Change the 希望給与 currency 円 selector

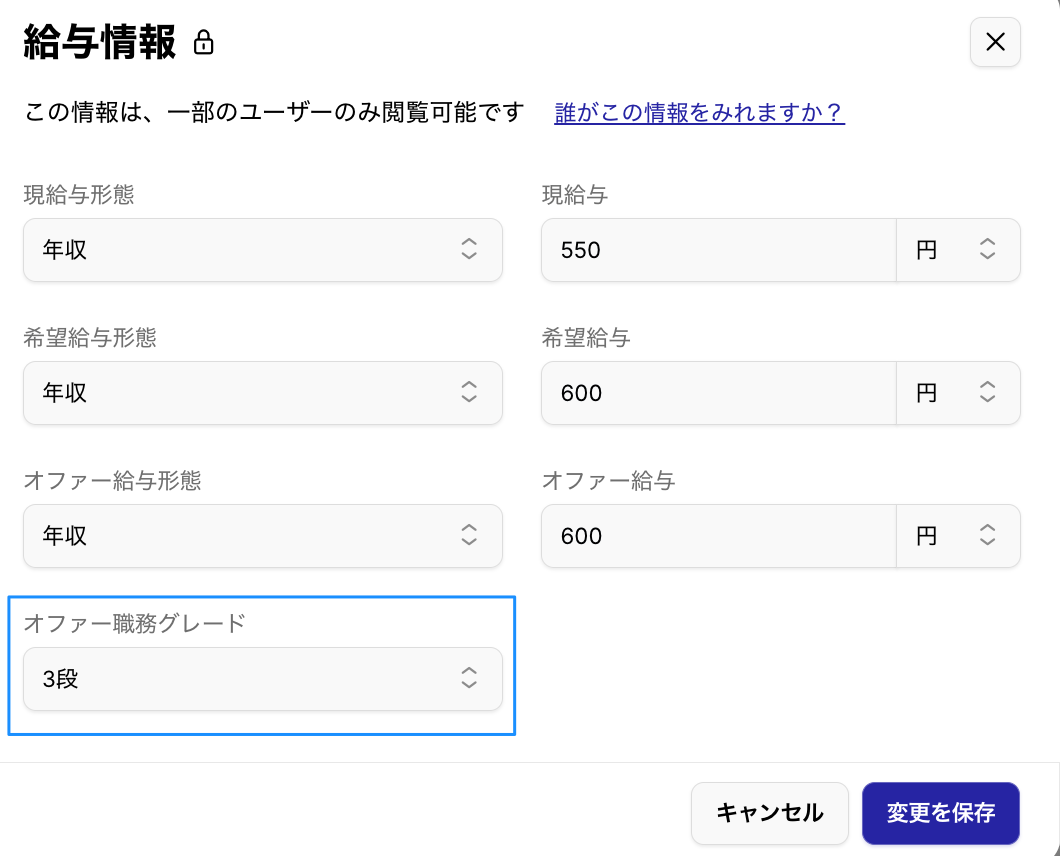tap(957, 393)
